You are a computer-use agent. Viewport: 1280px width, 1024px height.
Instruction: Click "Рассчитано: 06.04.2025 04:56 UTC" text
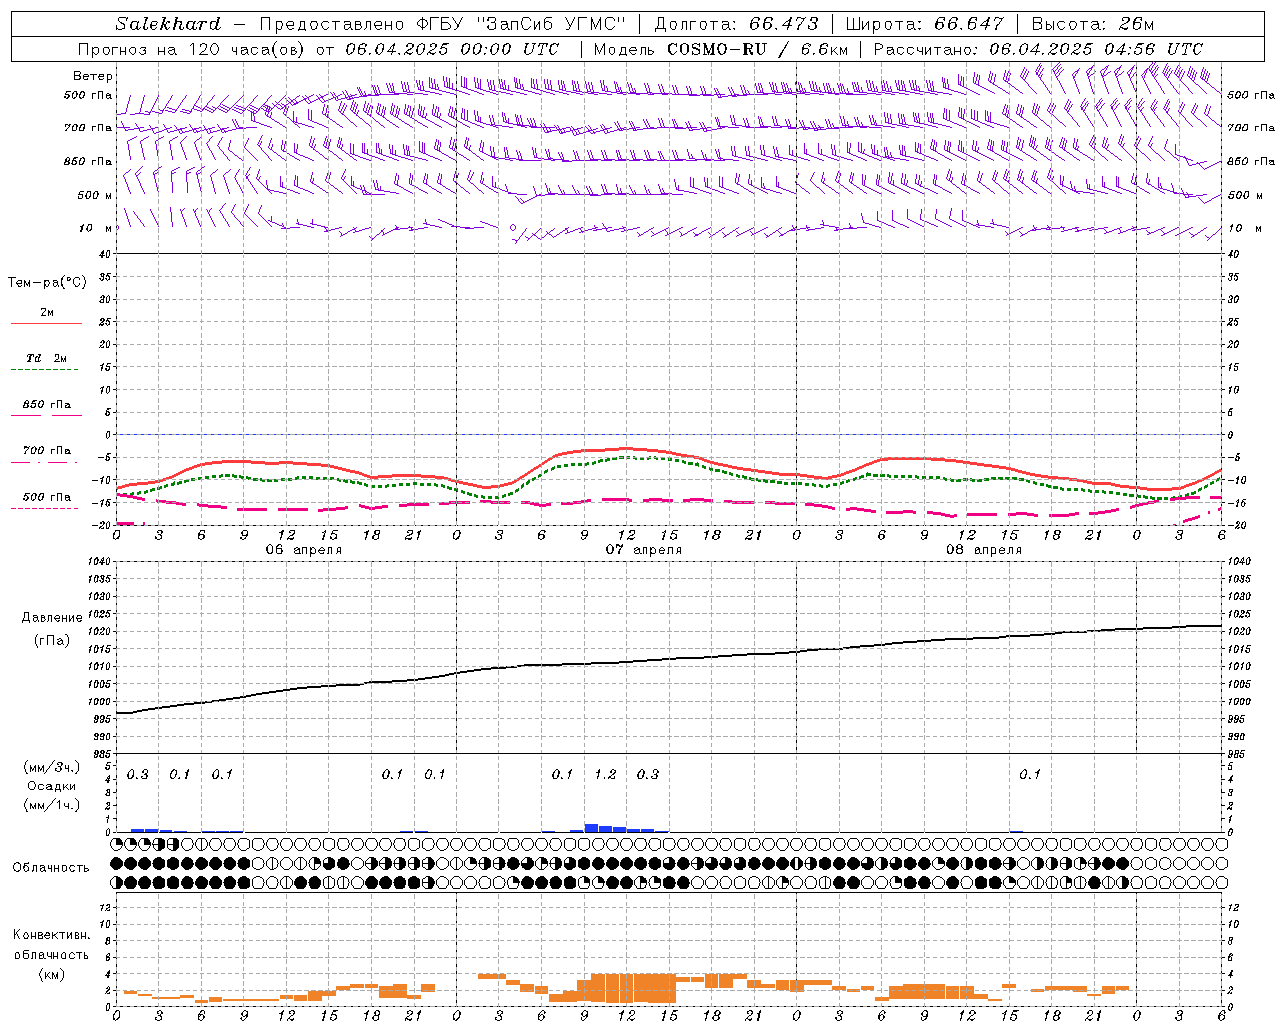pos(1038,49)
